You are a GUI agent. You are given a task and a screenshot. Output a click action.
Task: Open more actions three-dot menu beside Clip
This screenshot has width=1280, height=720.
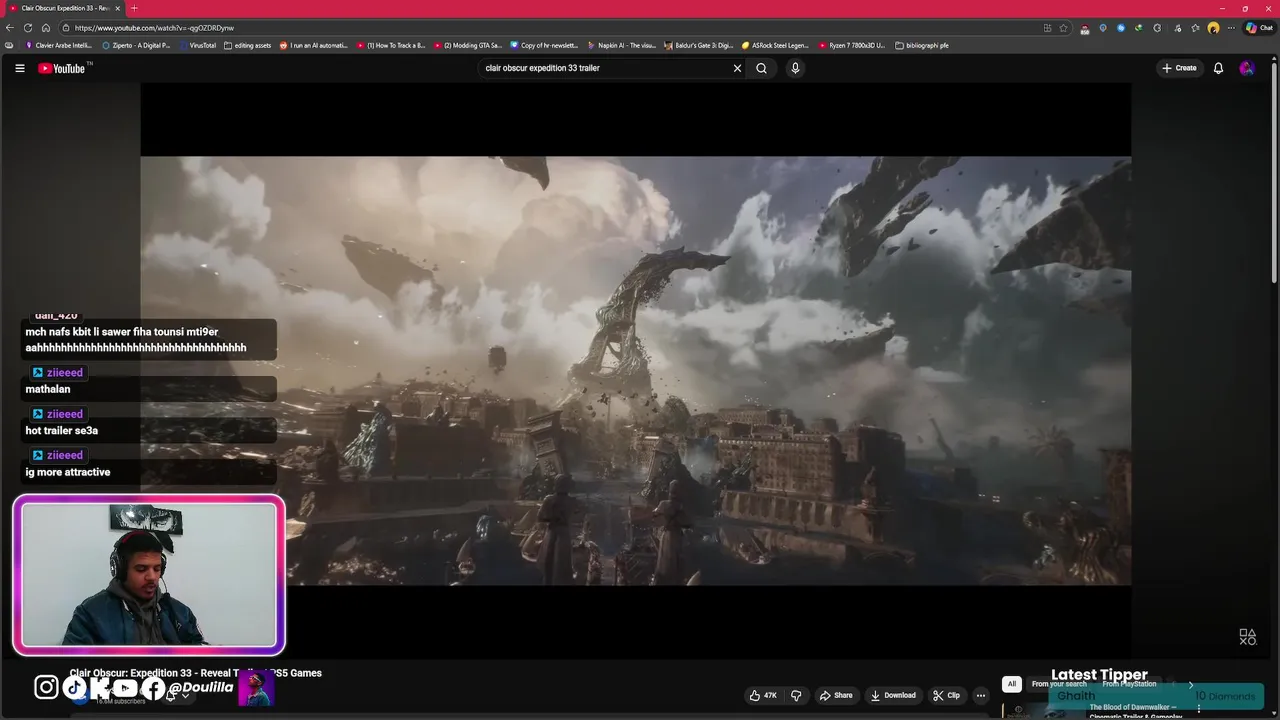tap(981, 695)
